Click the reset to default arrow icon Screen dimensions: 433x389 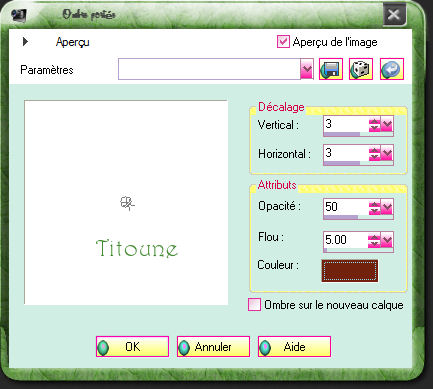[392, 69]
